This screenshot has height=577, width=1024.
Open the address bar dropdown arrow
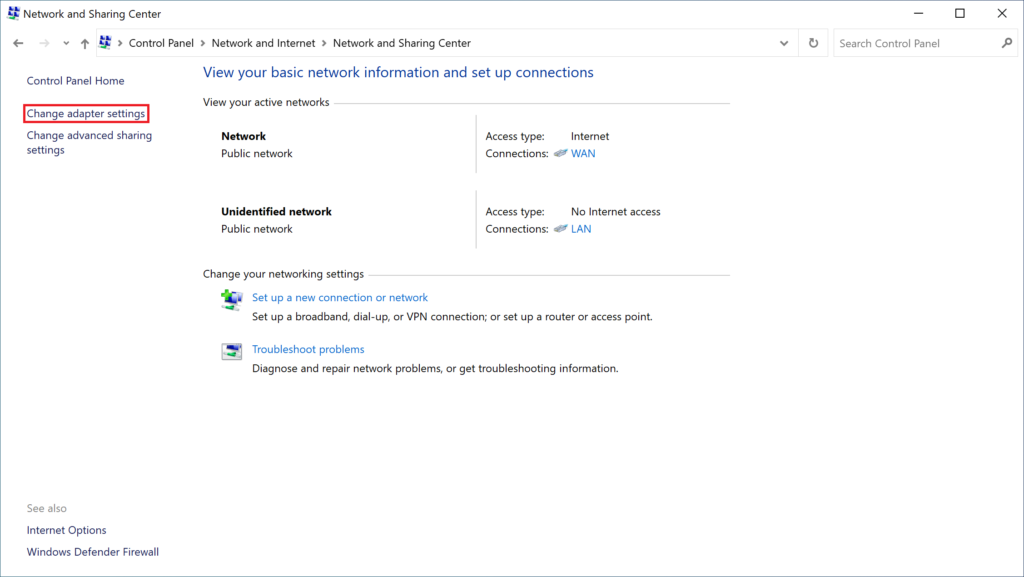pos(783,43)
